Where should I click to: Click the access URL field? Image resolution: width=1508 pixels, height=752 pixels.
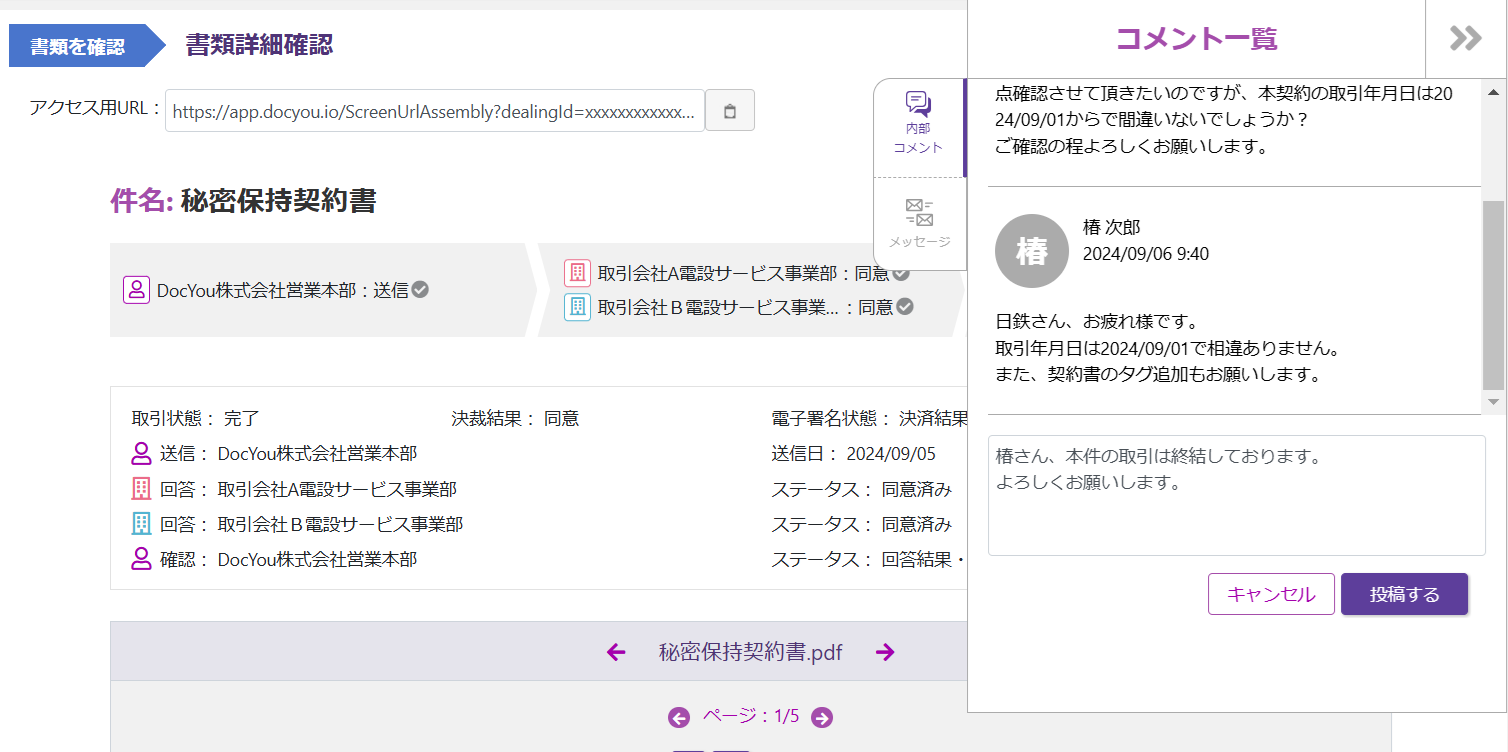[x=434, y=111]
